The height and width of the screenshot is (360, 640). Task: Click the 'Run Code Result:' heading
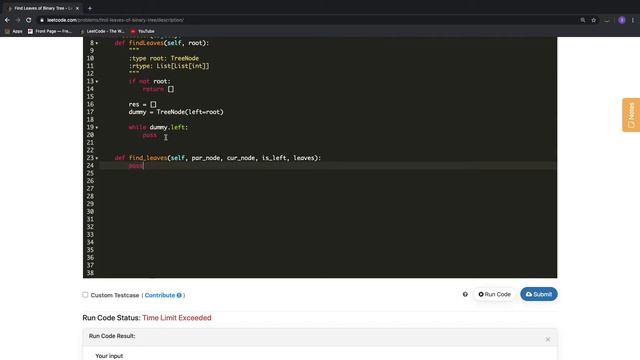coord(112,336)
